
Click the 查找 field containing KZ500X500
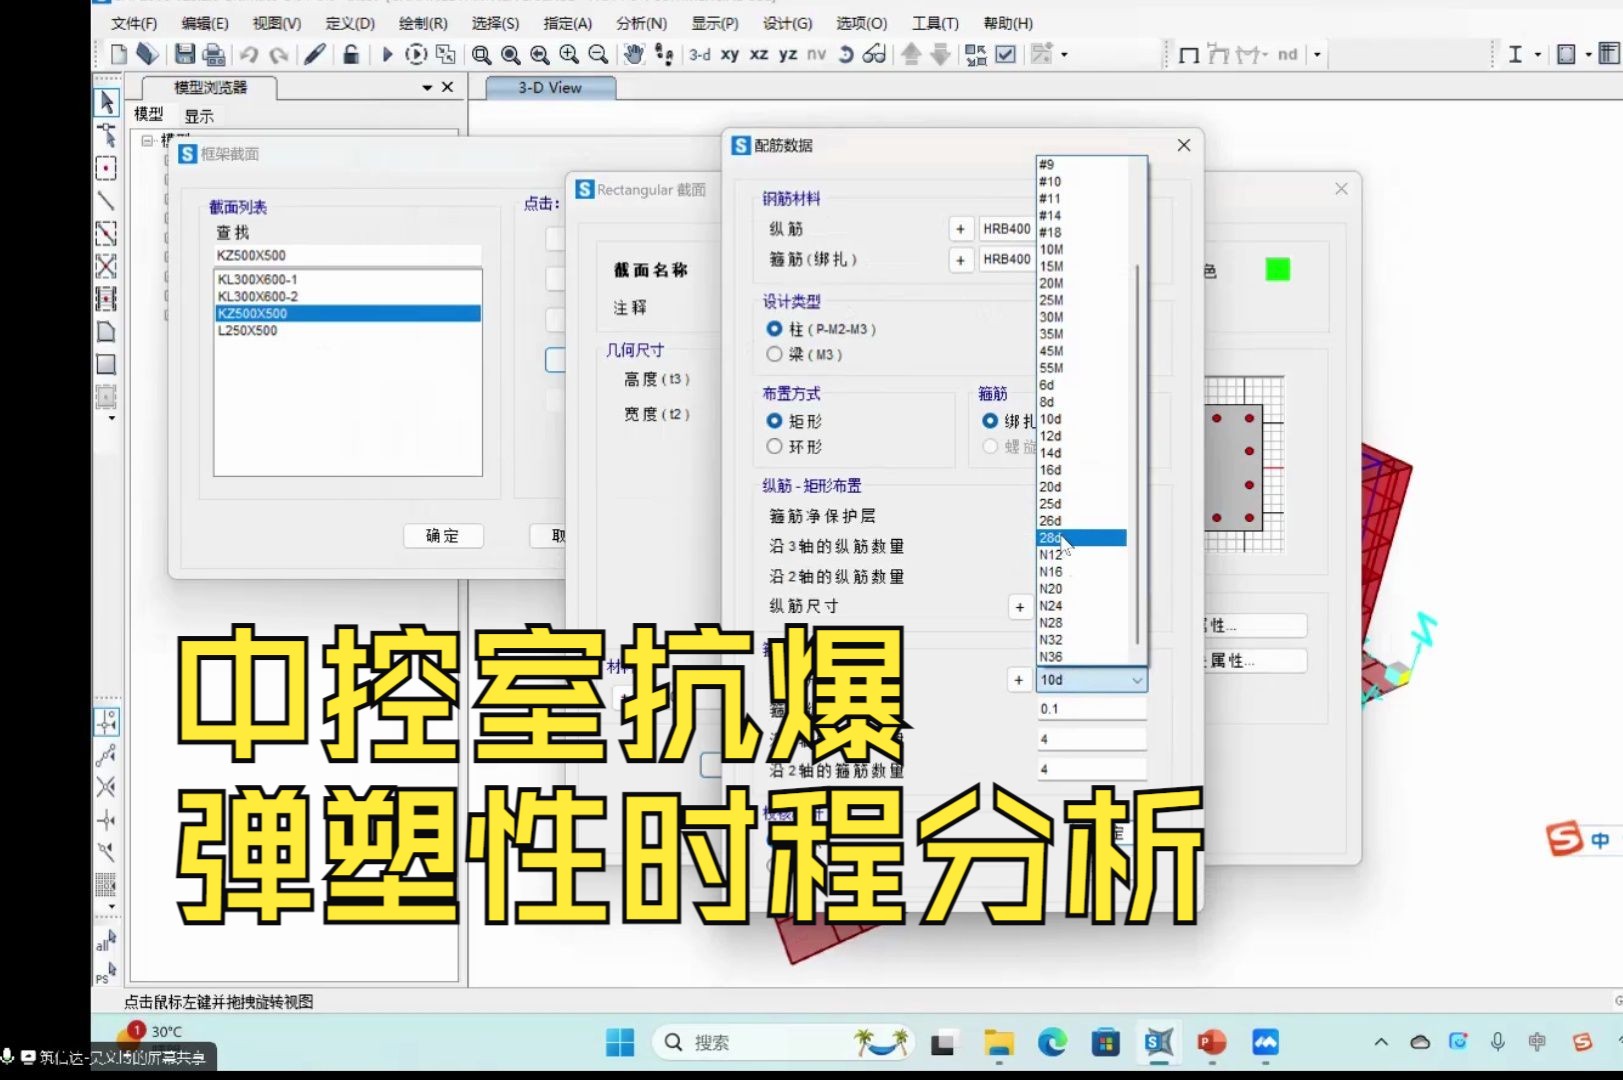click(348, 255)
